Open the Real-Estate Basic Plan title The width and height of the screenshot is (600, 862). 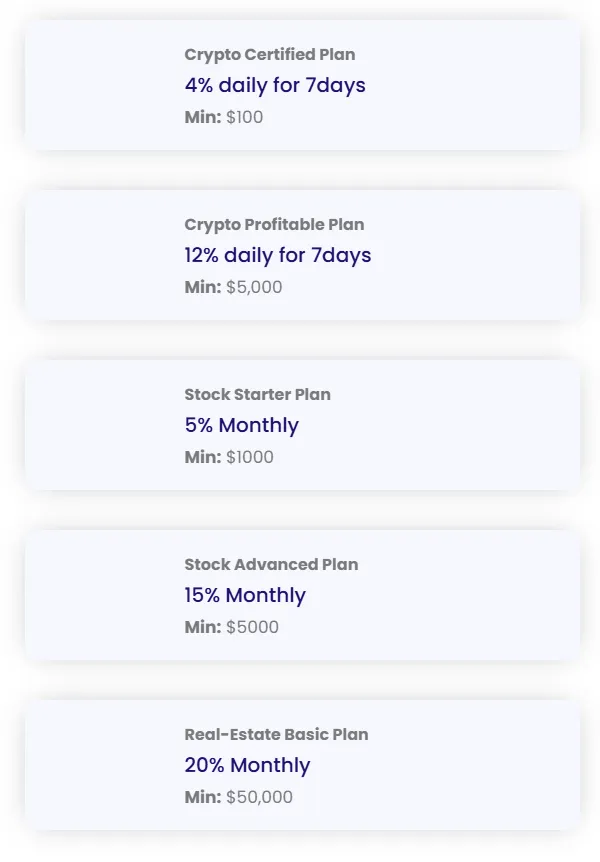click(x=276, y=735)
